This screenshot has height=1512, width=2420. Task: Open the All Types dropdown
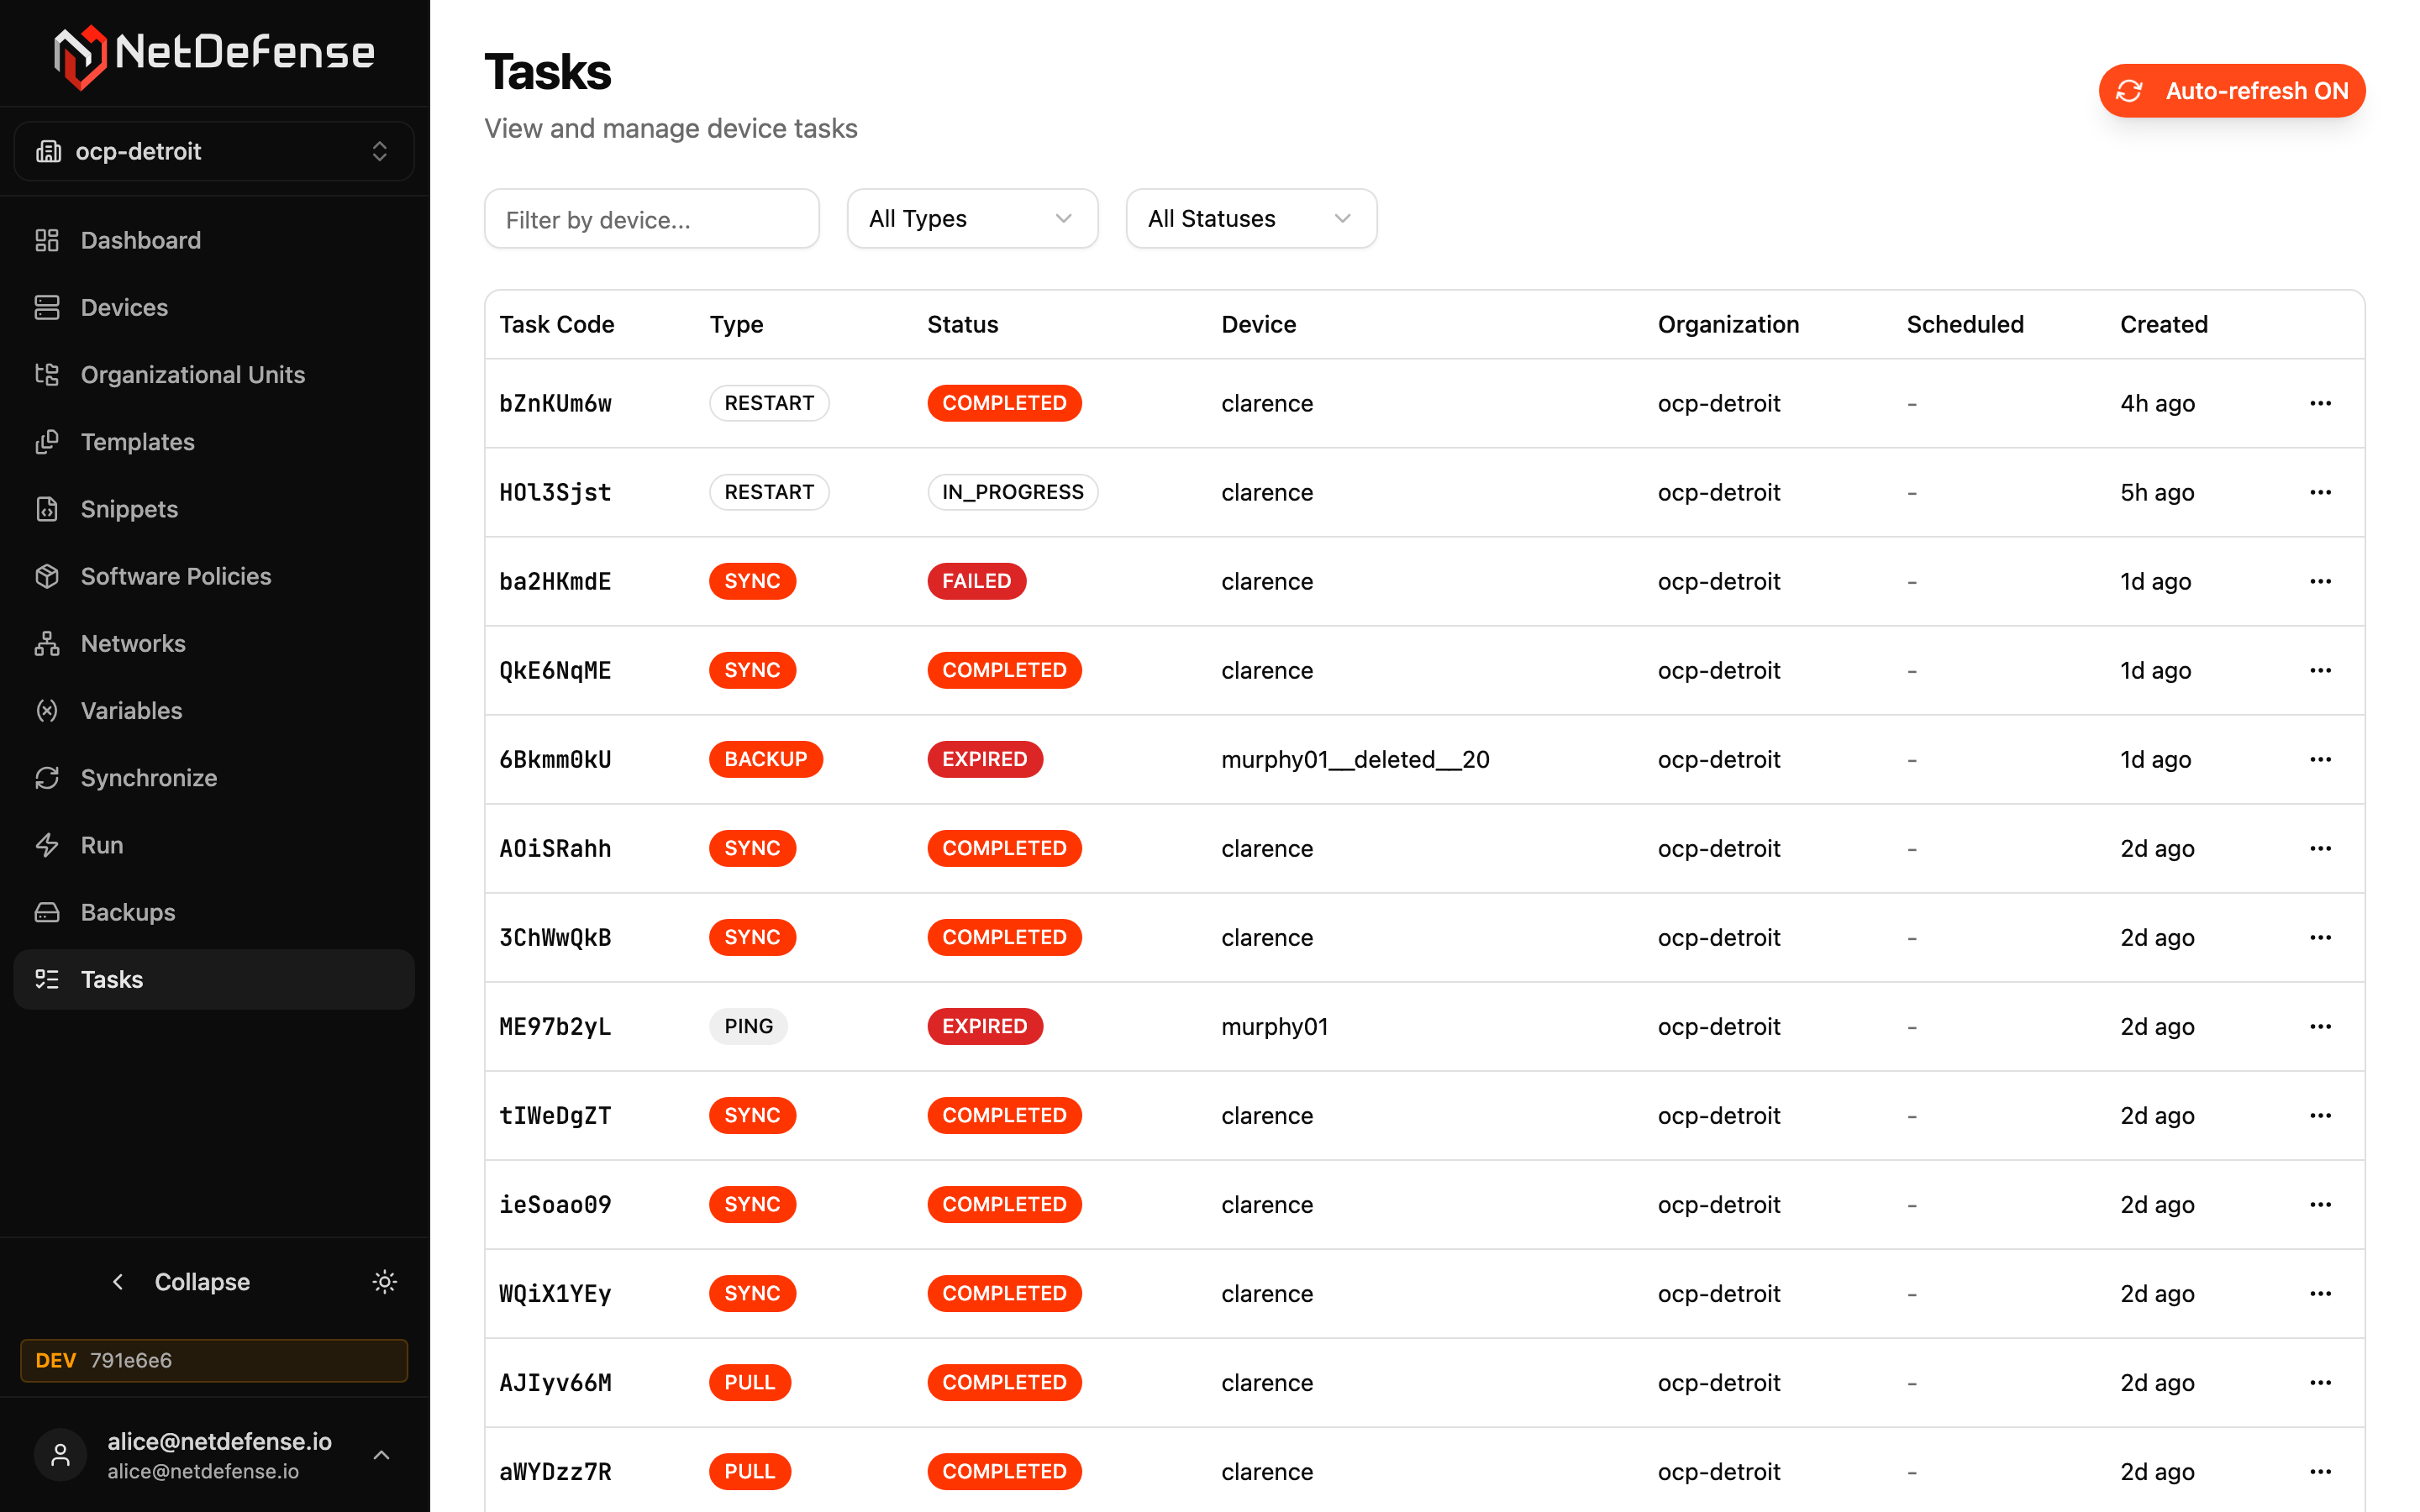tap(972, 218)
